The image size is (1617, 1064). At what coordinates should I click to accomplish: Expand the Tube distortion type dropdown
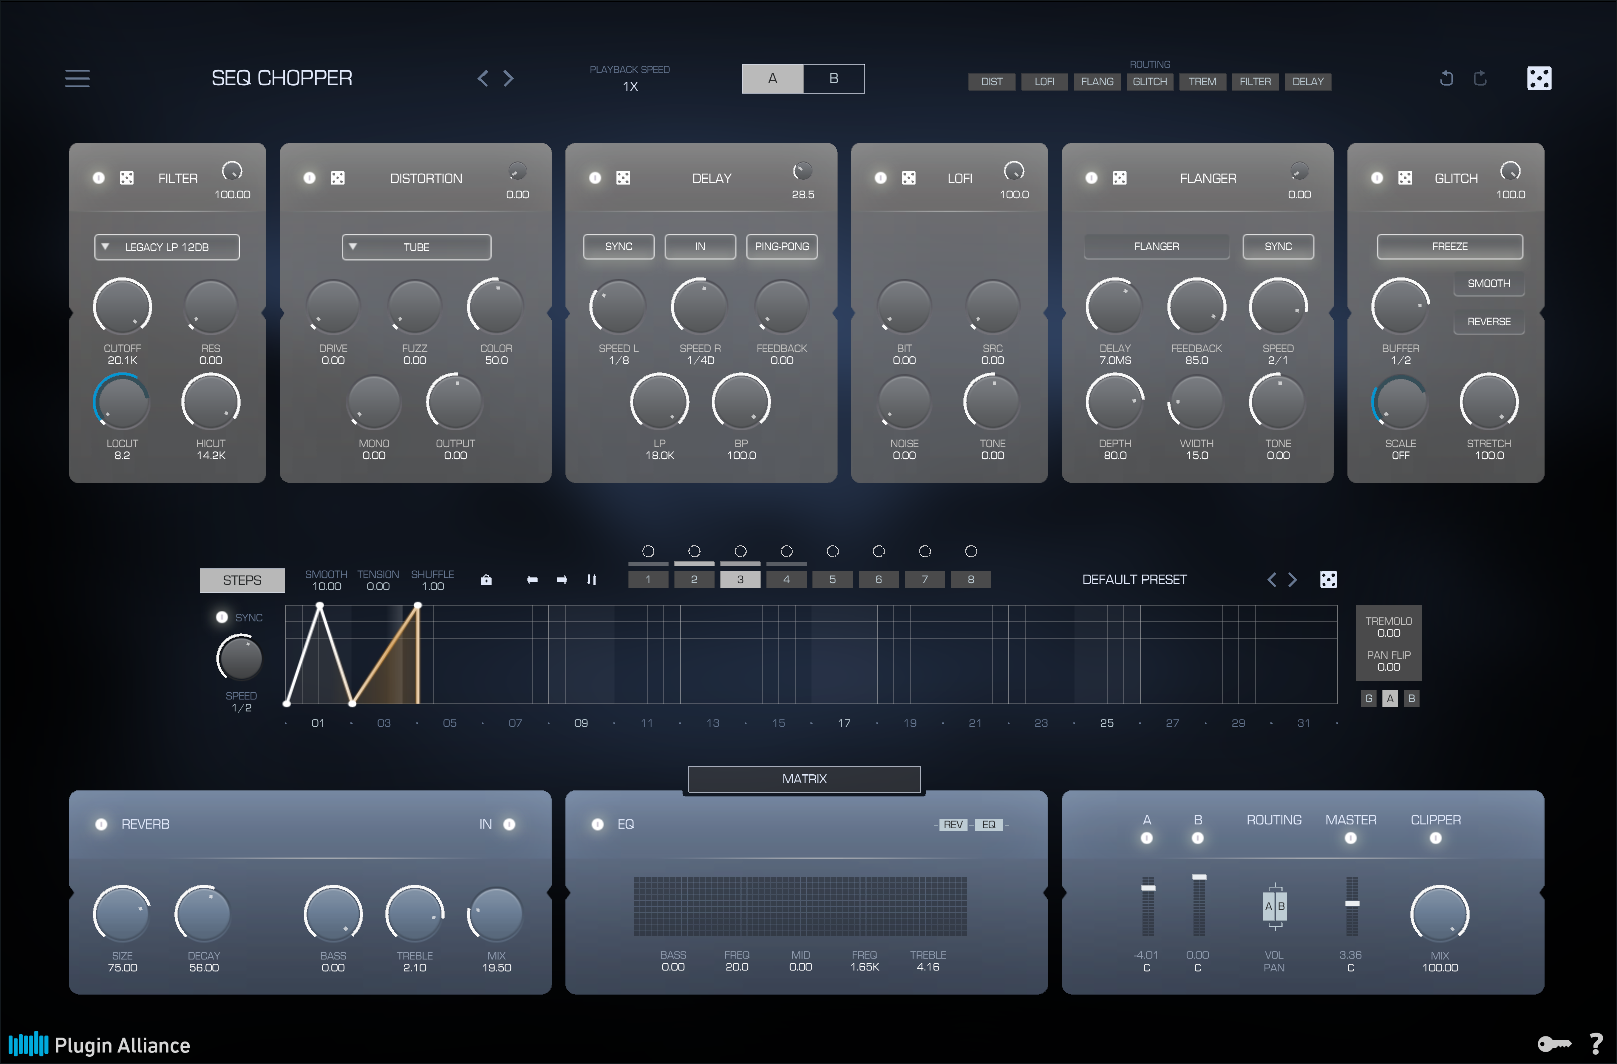pos(416,247)
